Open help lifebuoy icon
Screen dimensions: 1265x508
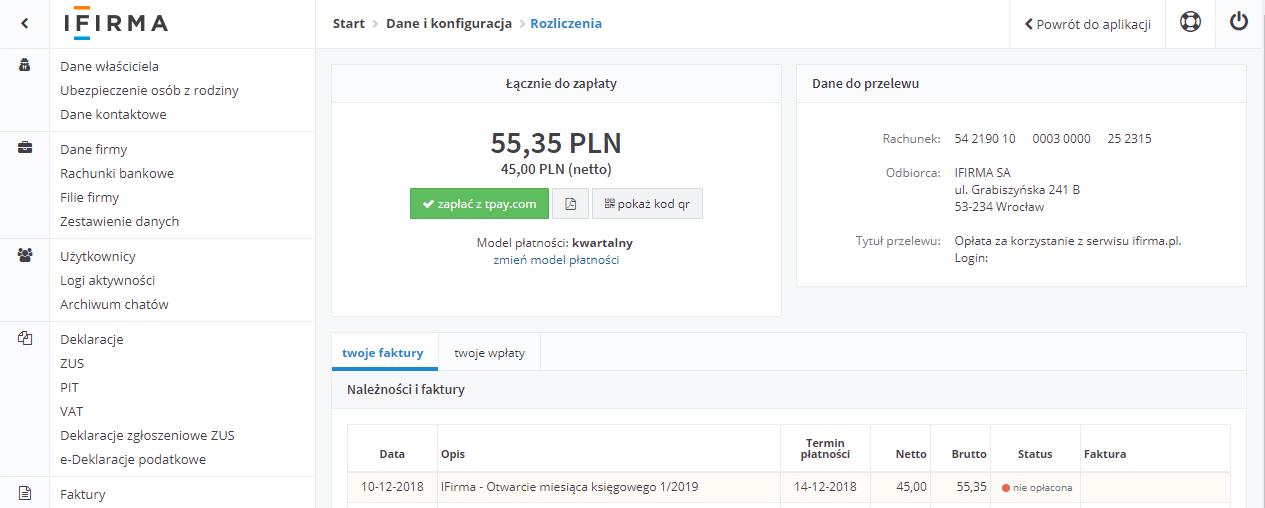click(x=1190, y=23)
